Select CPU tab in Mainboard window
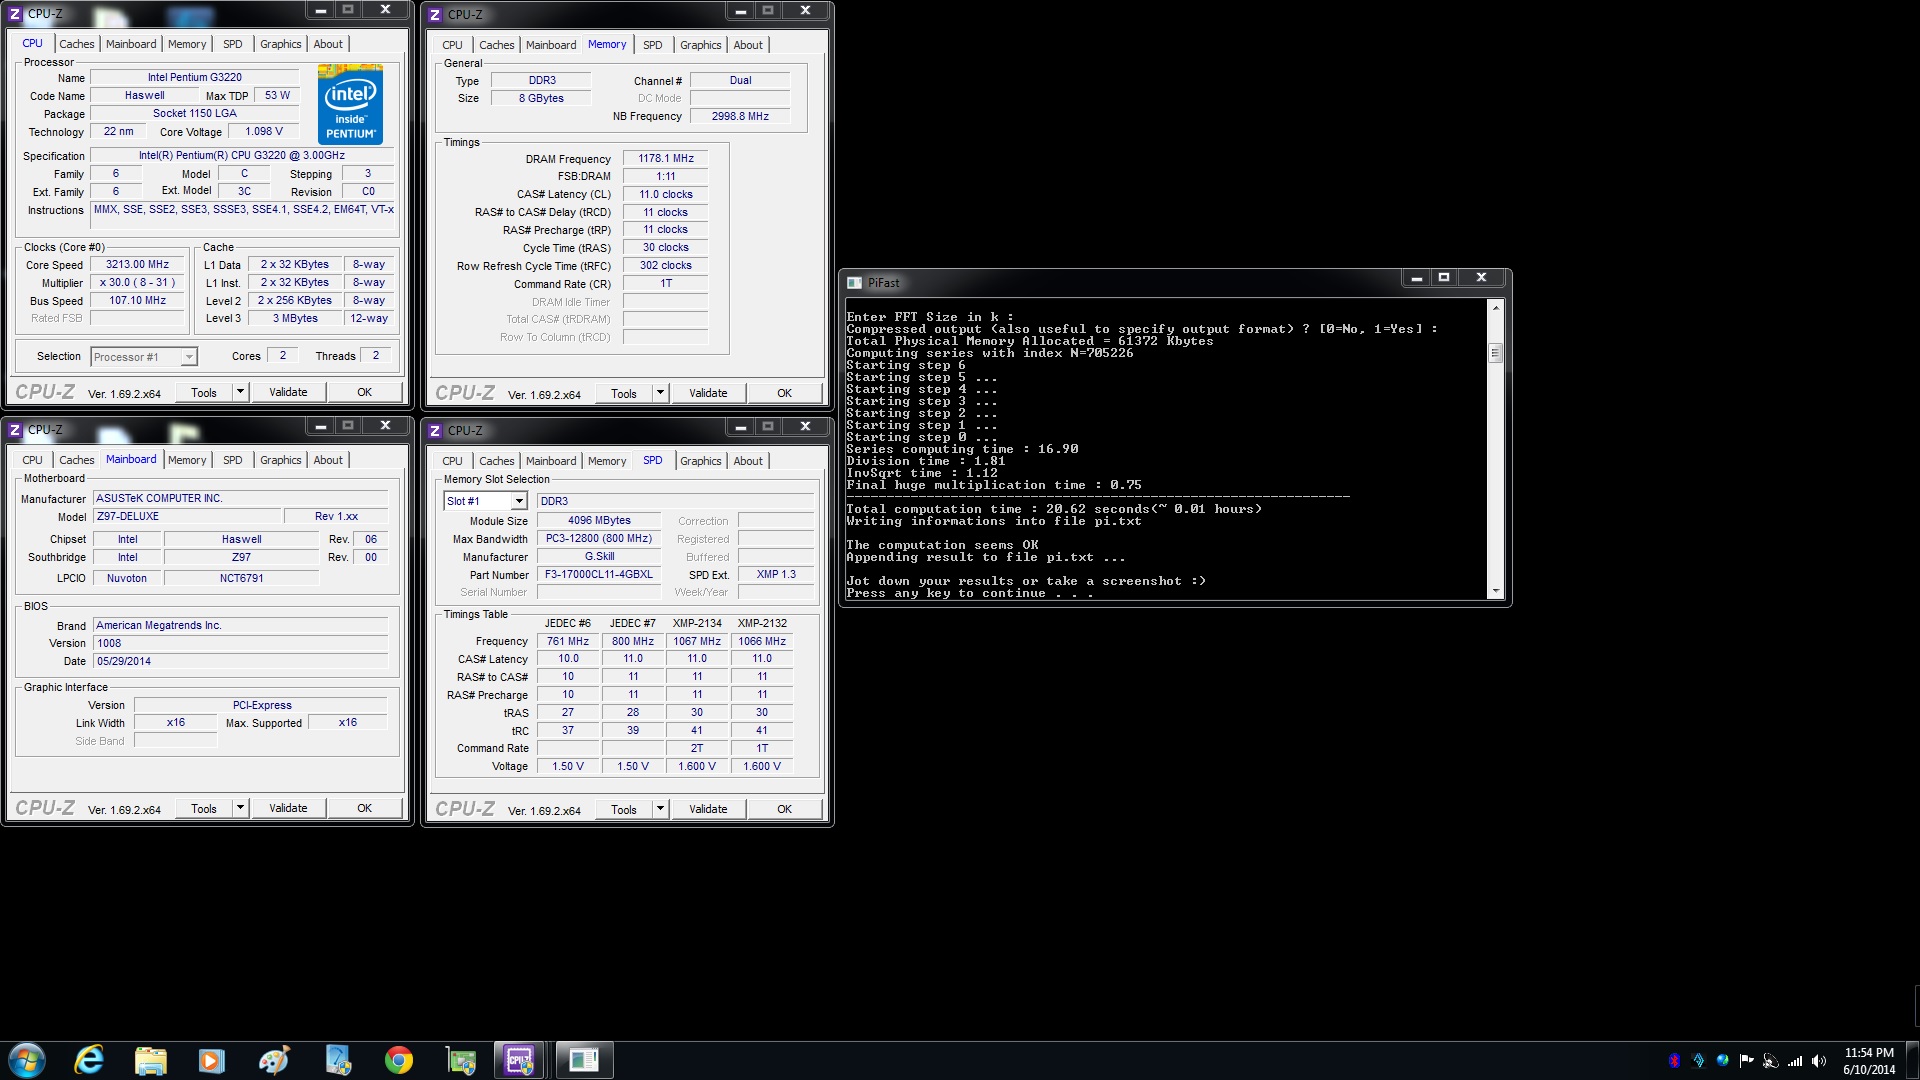 (x=33, y=460)
